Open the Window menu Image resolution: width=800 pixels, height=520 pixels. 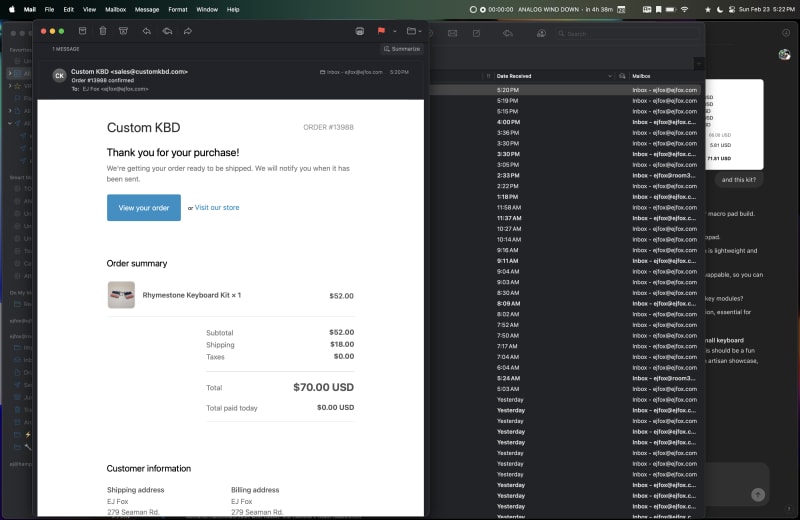click(x=207, y=9)
